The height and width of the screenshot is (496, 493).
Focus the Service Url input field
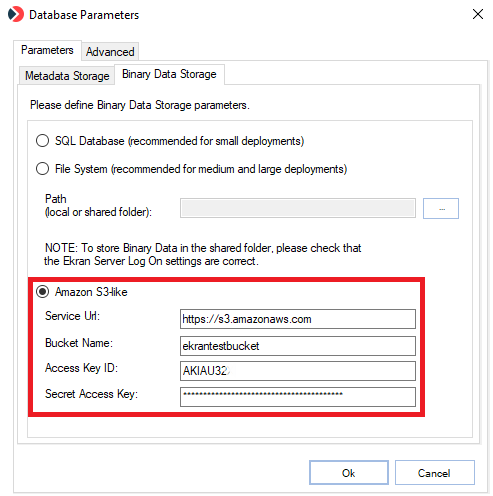pos(298,319)
